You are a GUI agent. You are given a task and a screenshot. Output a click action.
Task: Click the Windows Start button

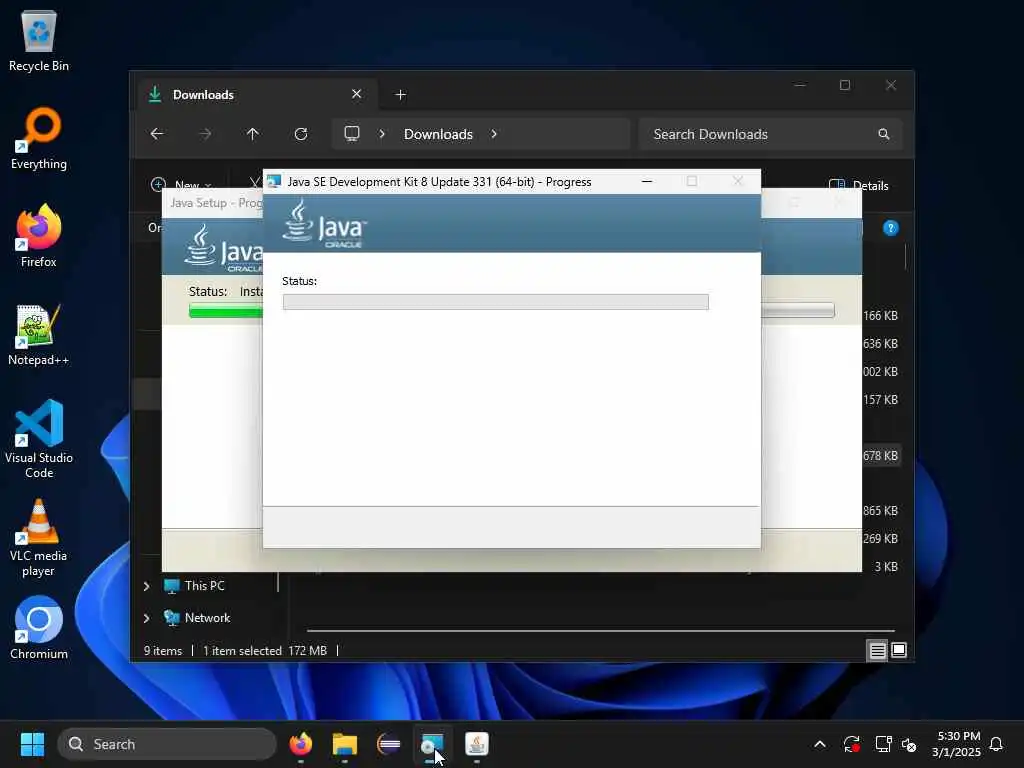(x=32, y=744)
